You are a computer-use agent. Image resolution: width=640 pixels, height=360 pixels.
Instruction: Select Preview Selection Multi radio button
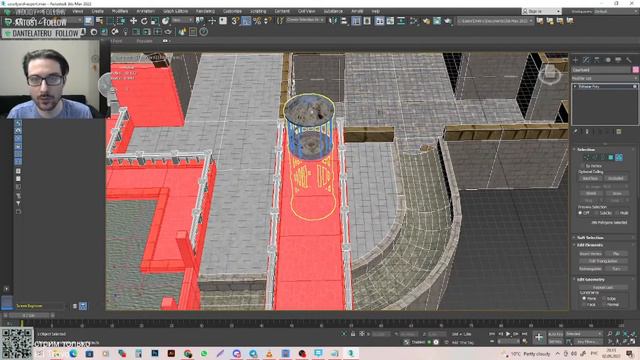click(617, 213)
